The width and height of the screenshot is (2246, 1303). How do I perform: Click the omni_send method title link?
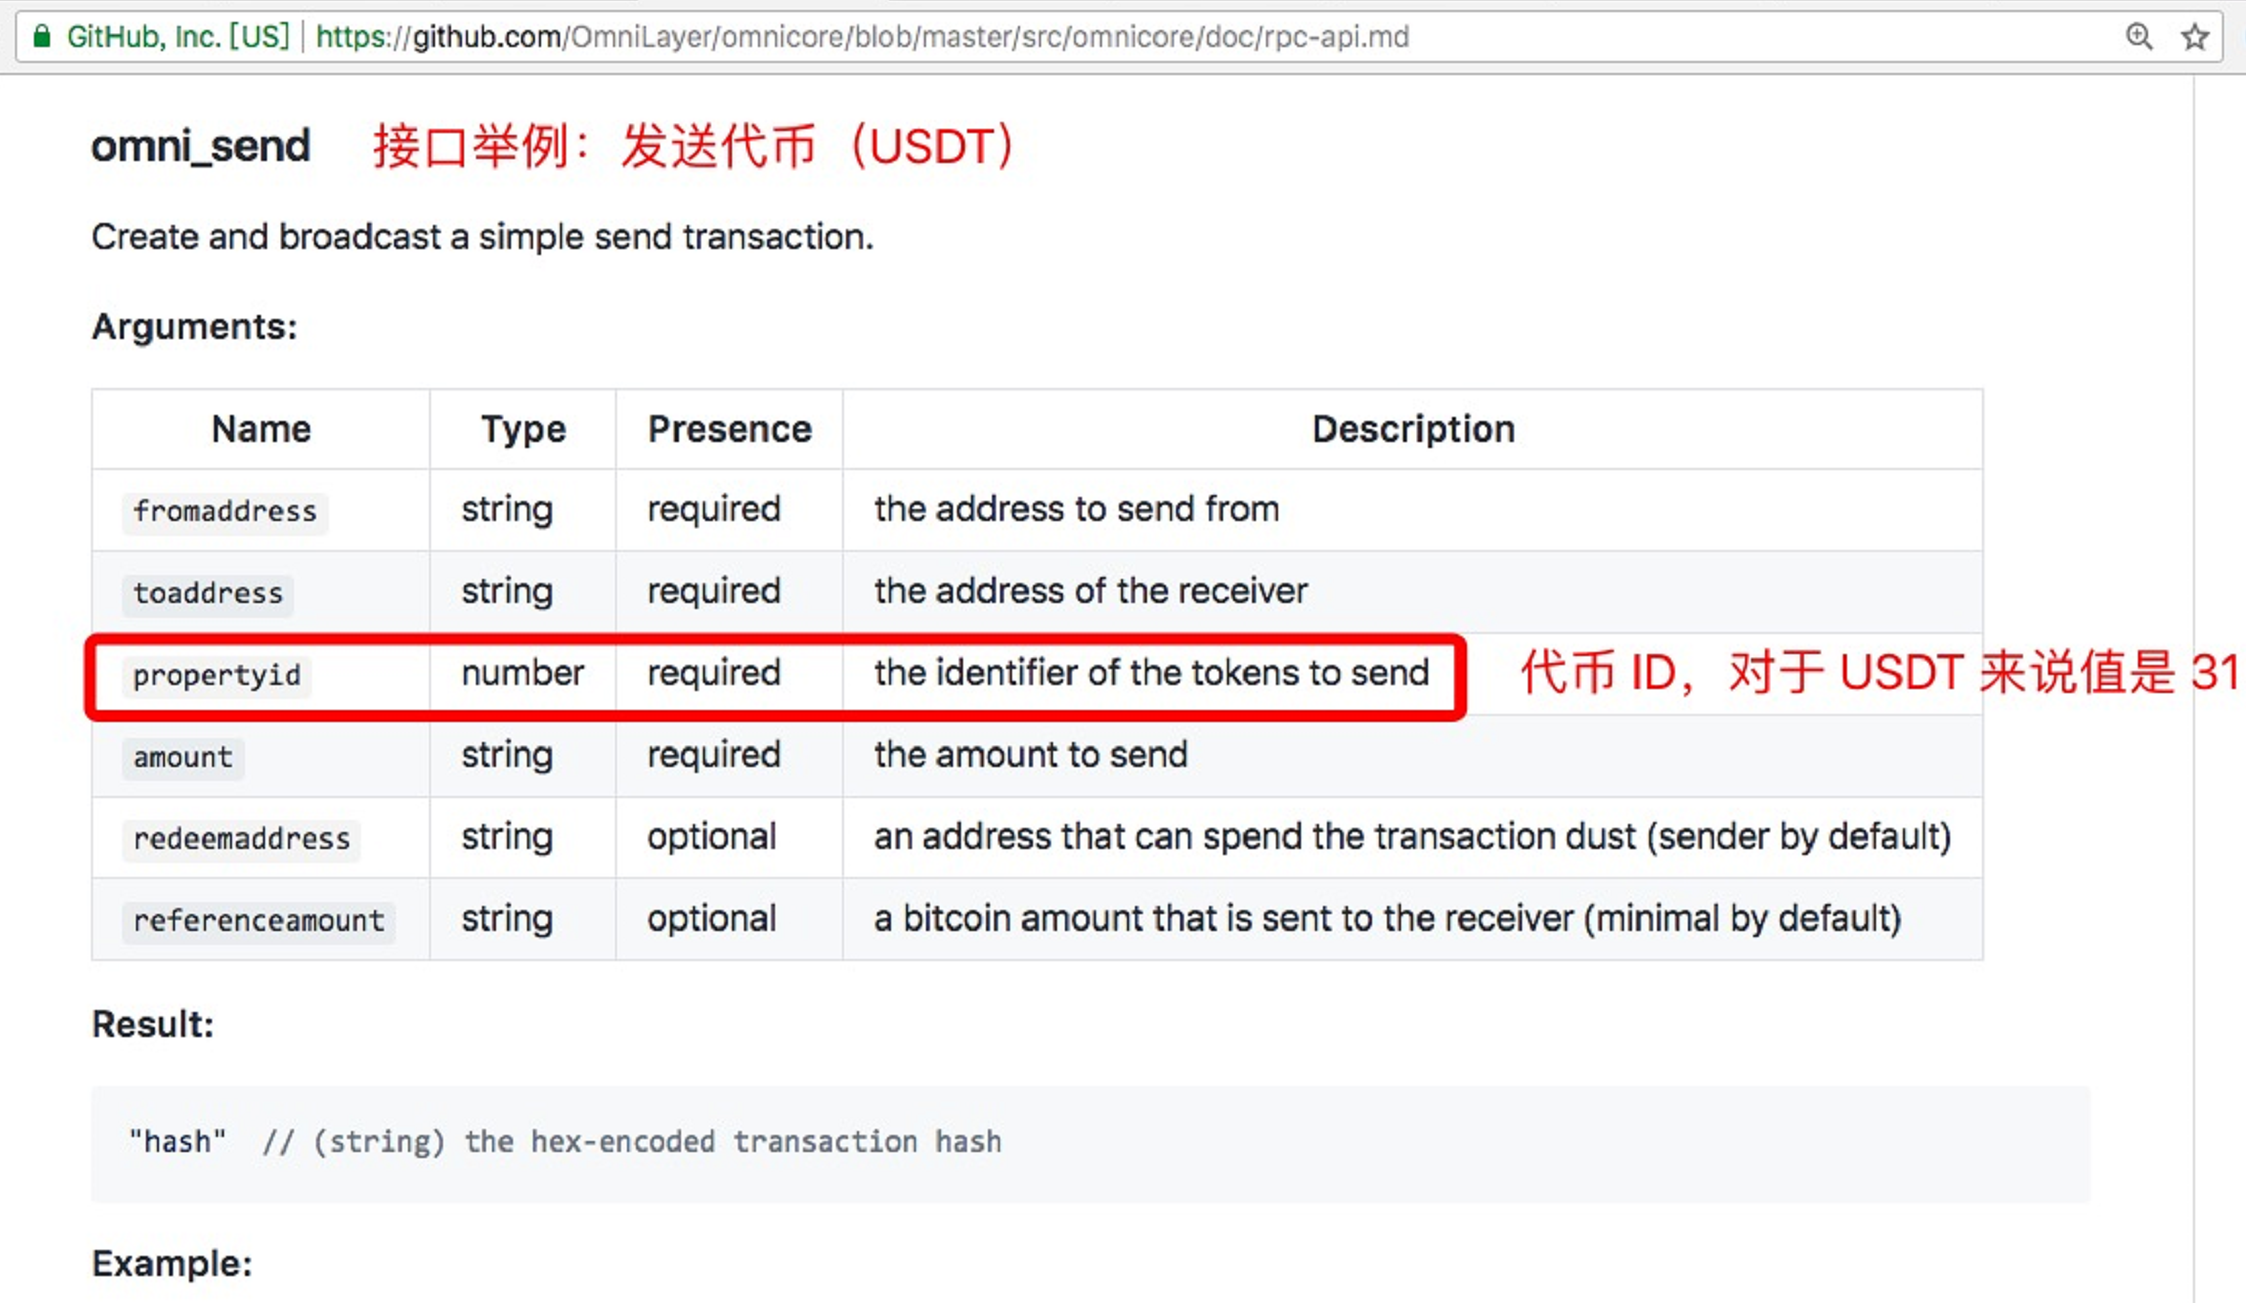[x=197, y=146]
